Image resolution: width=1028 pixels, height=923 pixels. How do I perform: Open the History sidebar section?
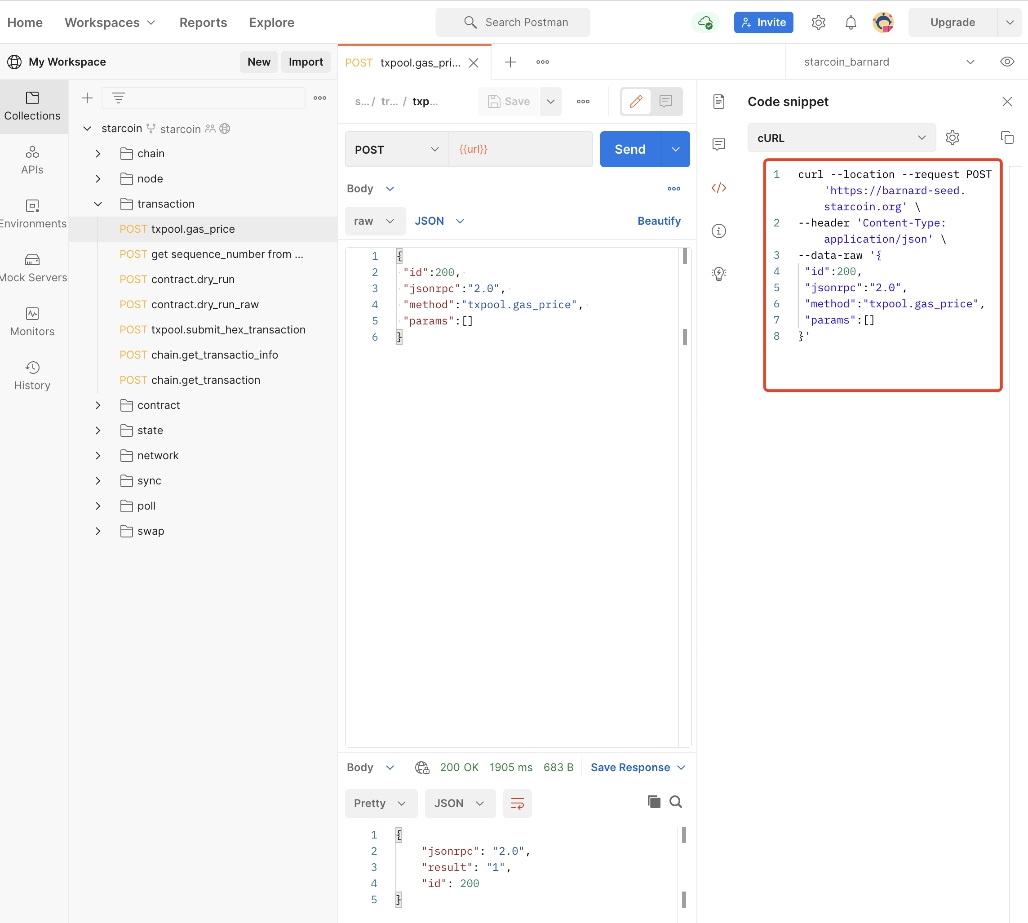[x=32, y=376]
